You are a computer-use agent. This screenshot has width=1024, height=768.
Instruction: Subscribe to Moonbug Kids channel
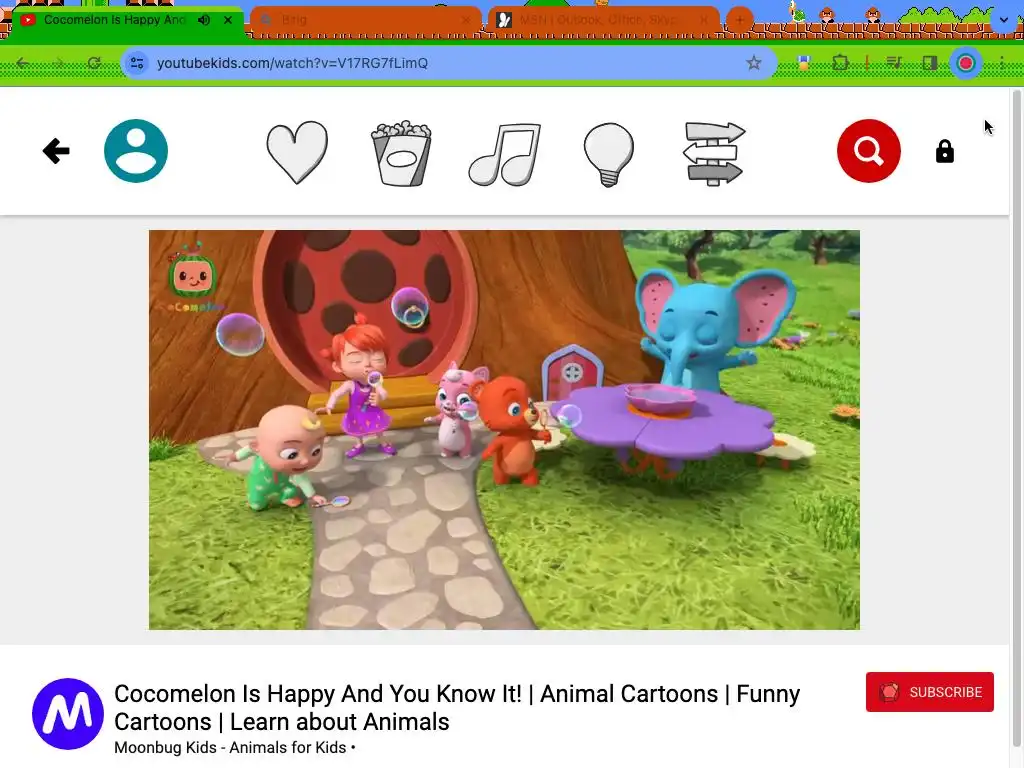[929, 692]
